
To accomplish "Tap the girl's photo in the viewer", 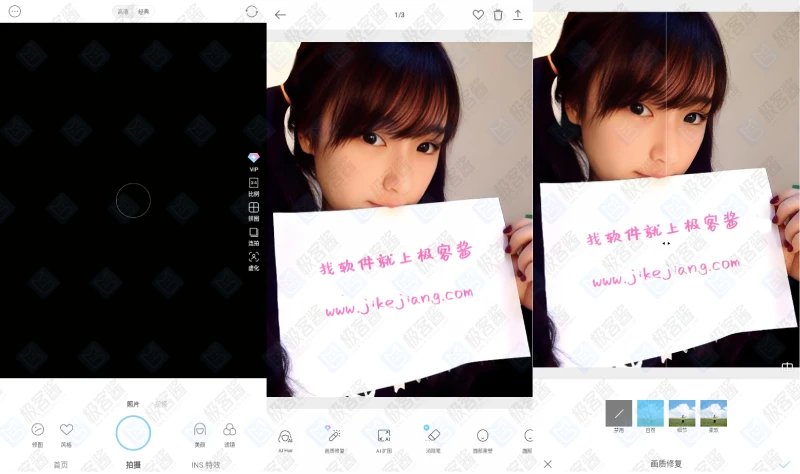I will [x=399, y=219].
